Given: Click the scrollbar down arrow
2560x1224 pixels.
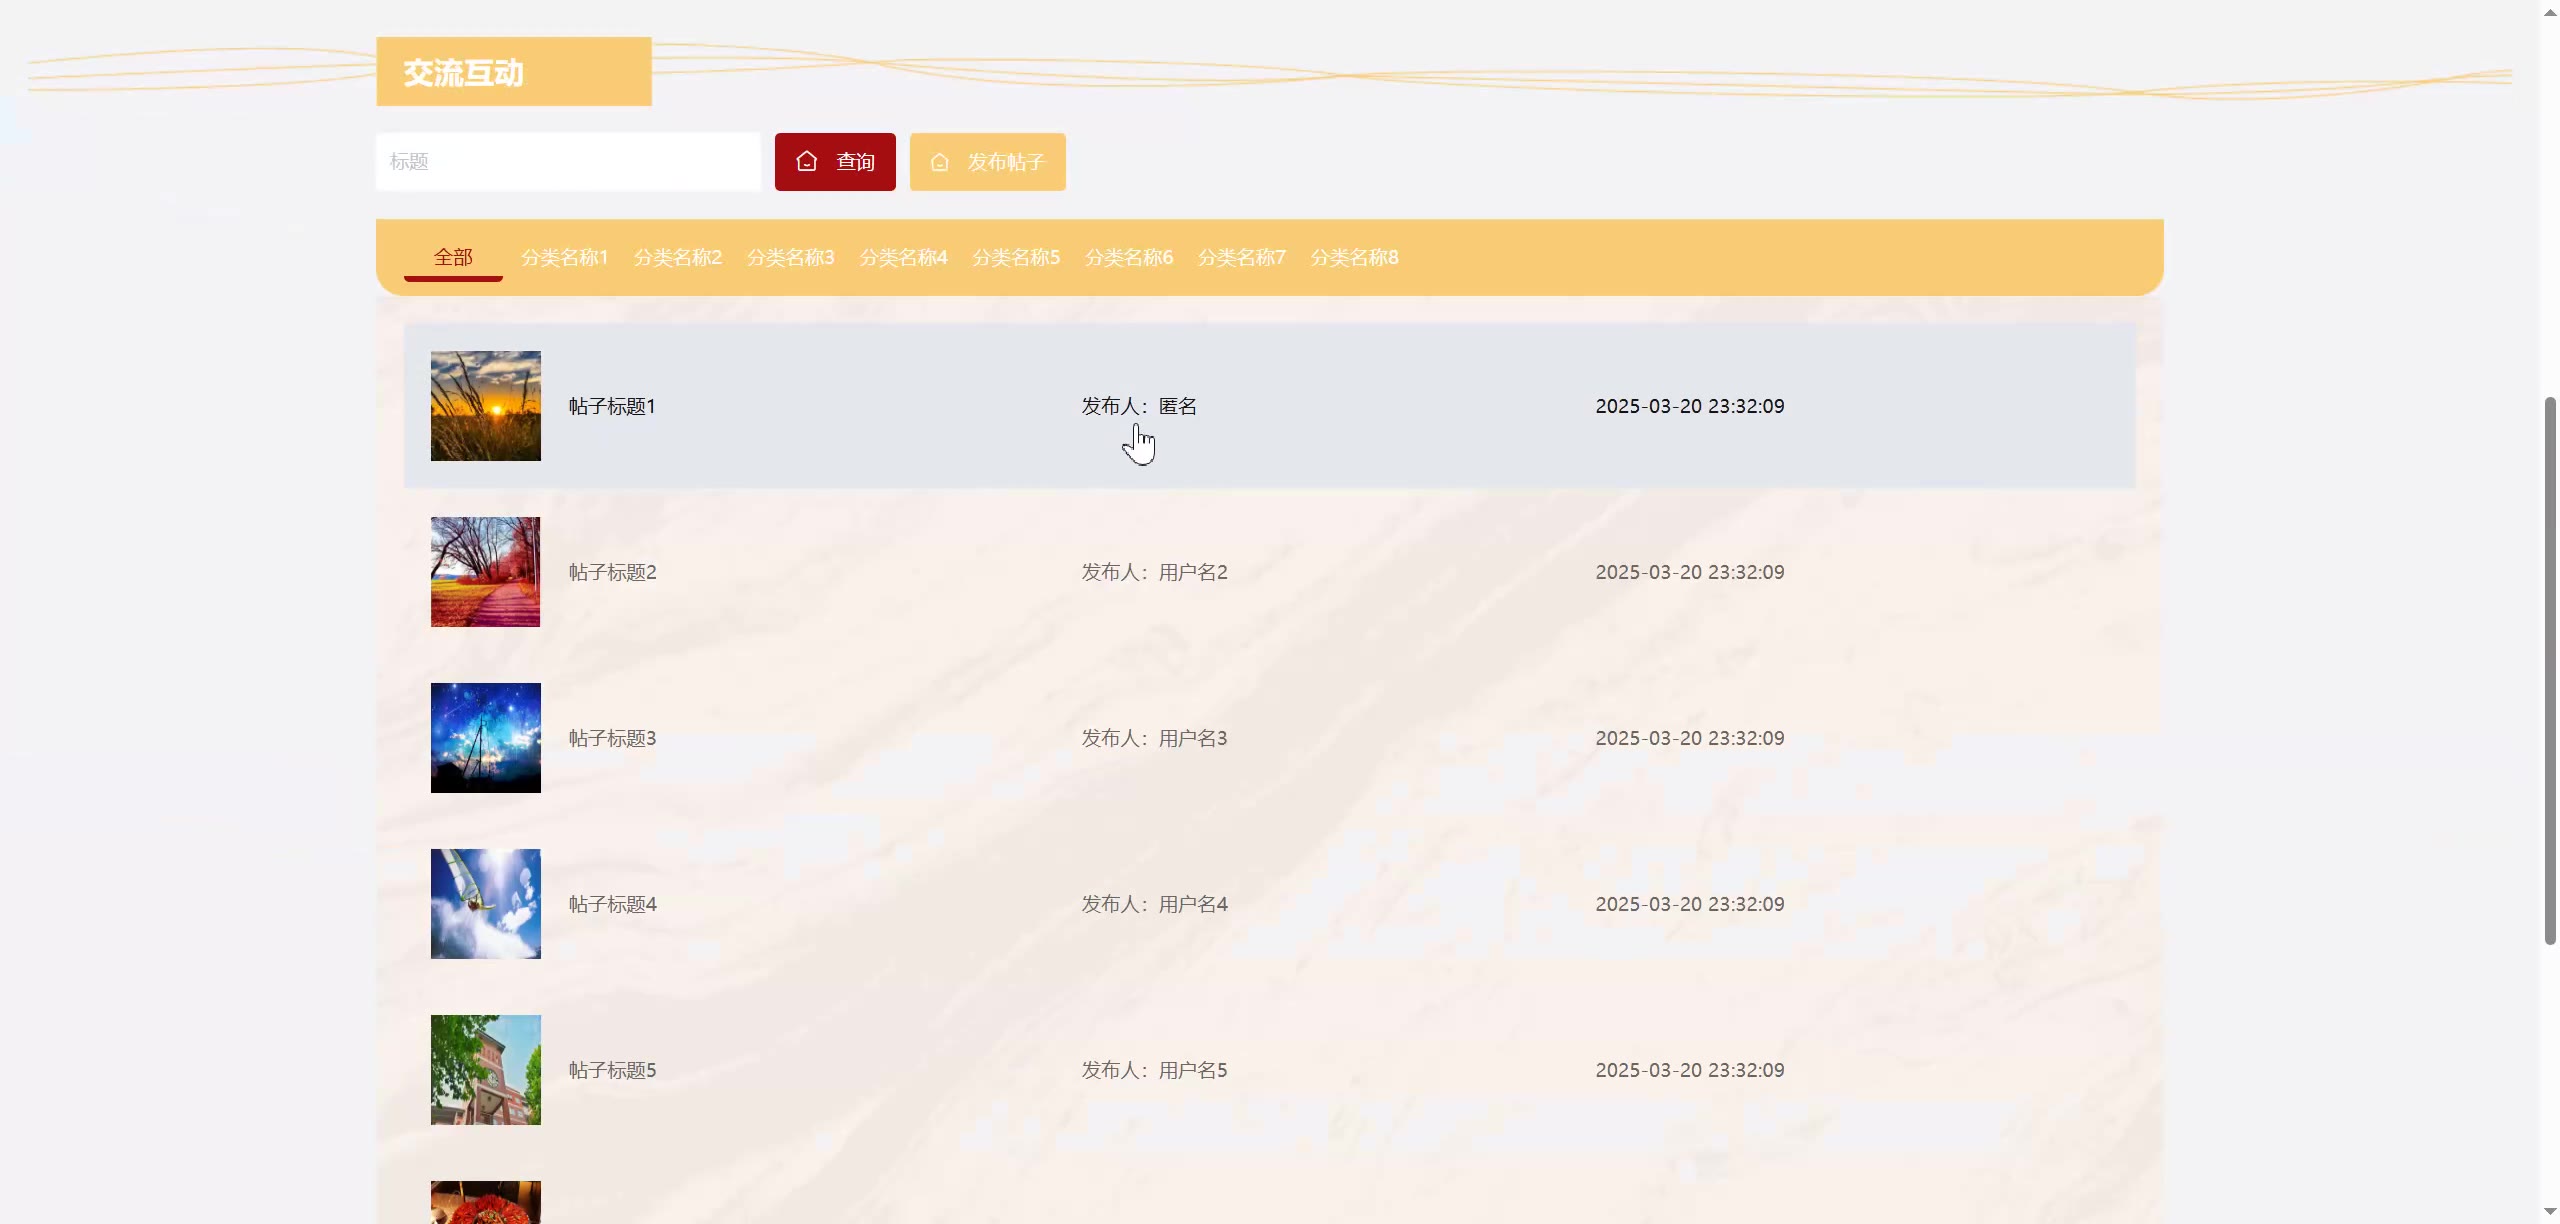Looking at the screenshot, I should coord(2550,1212).
